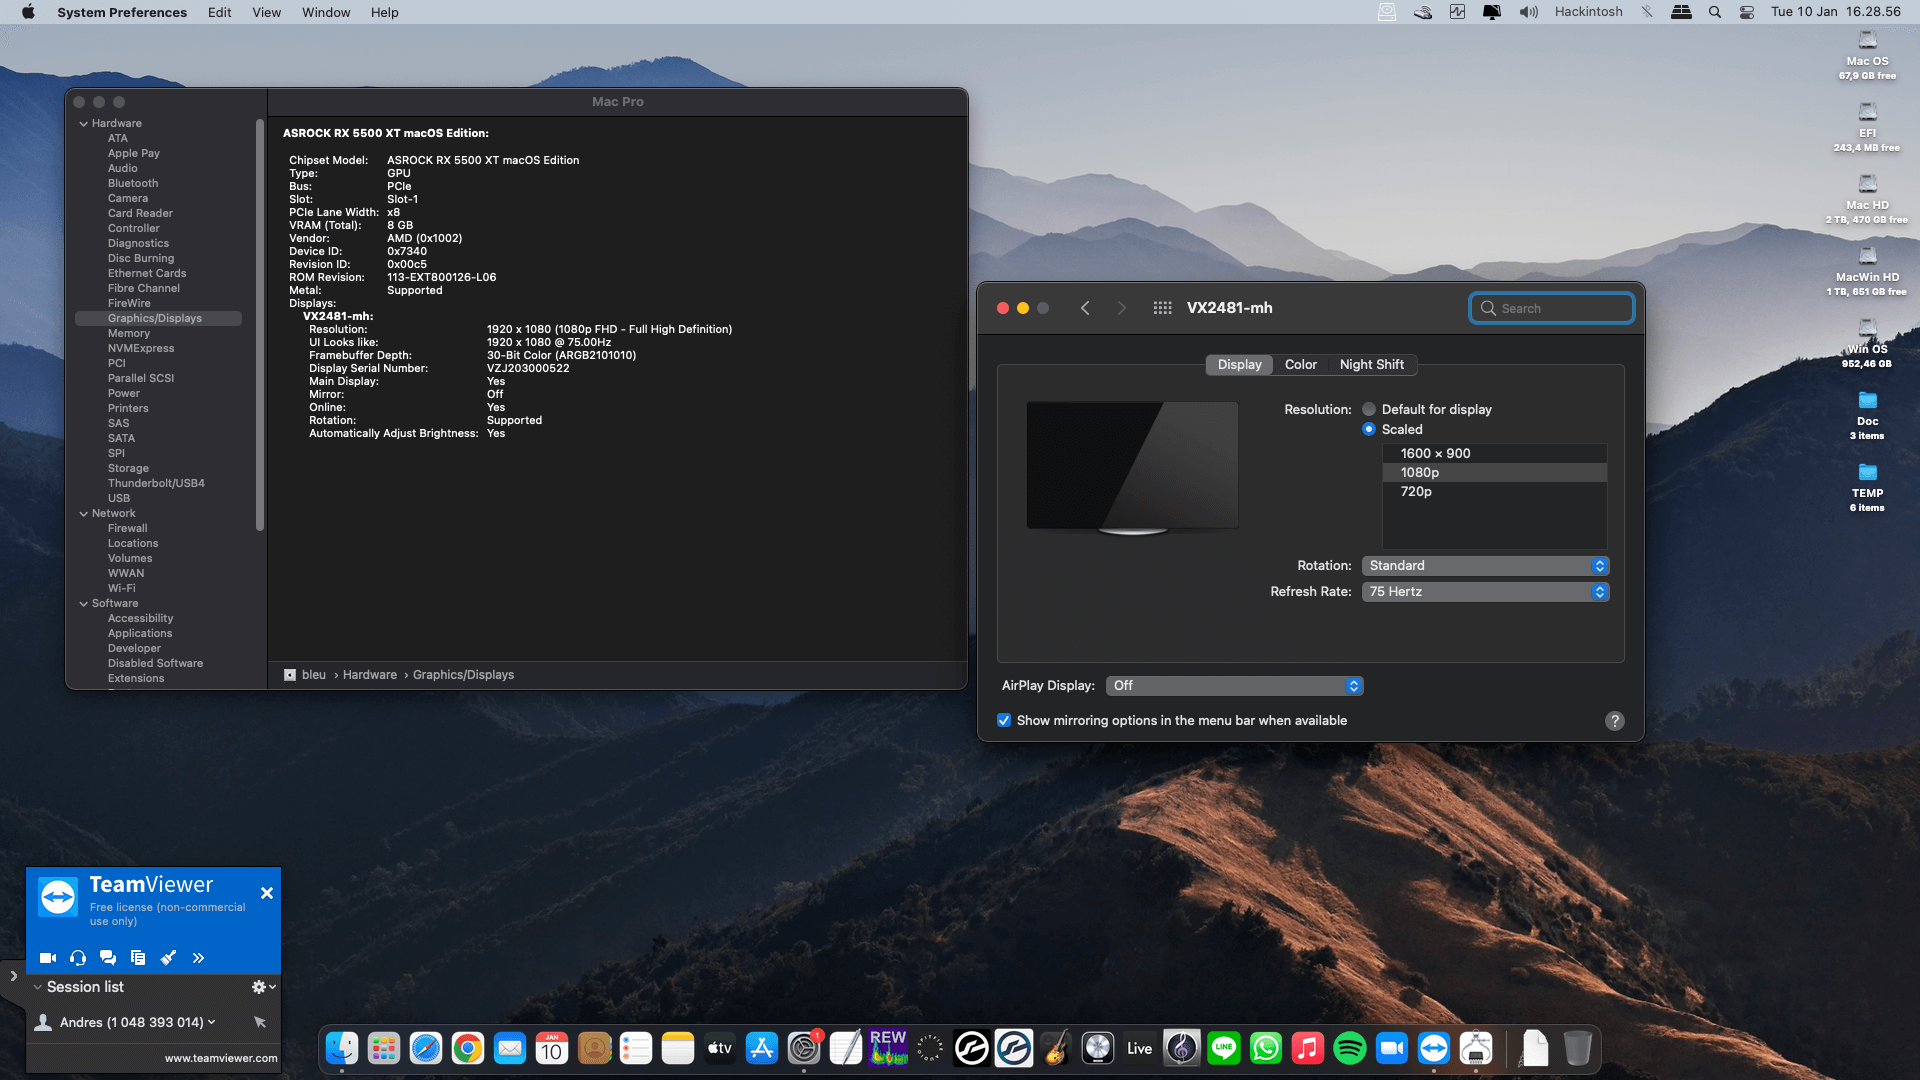1920x1080 pixels.
Task: Collapse the Hardware tree section
Action: click(84, 124)
